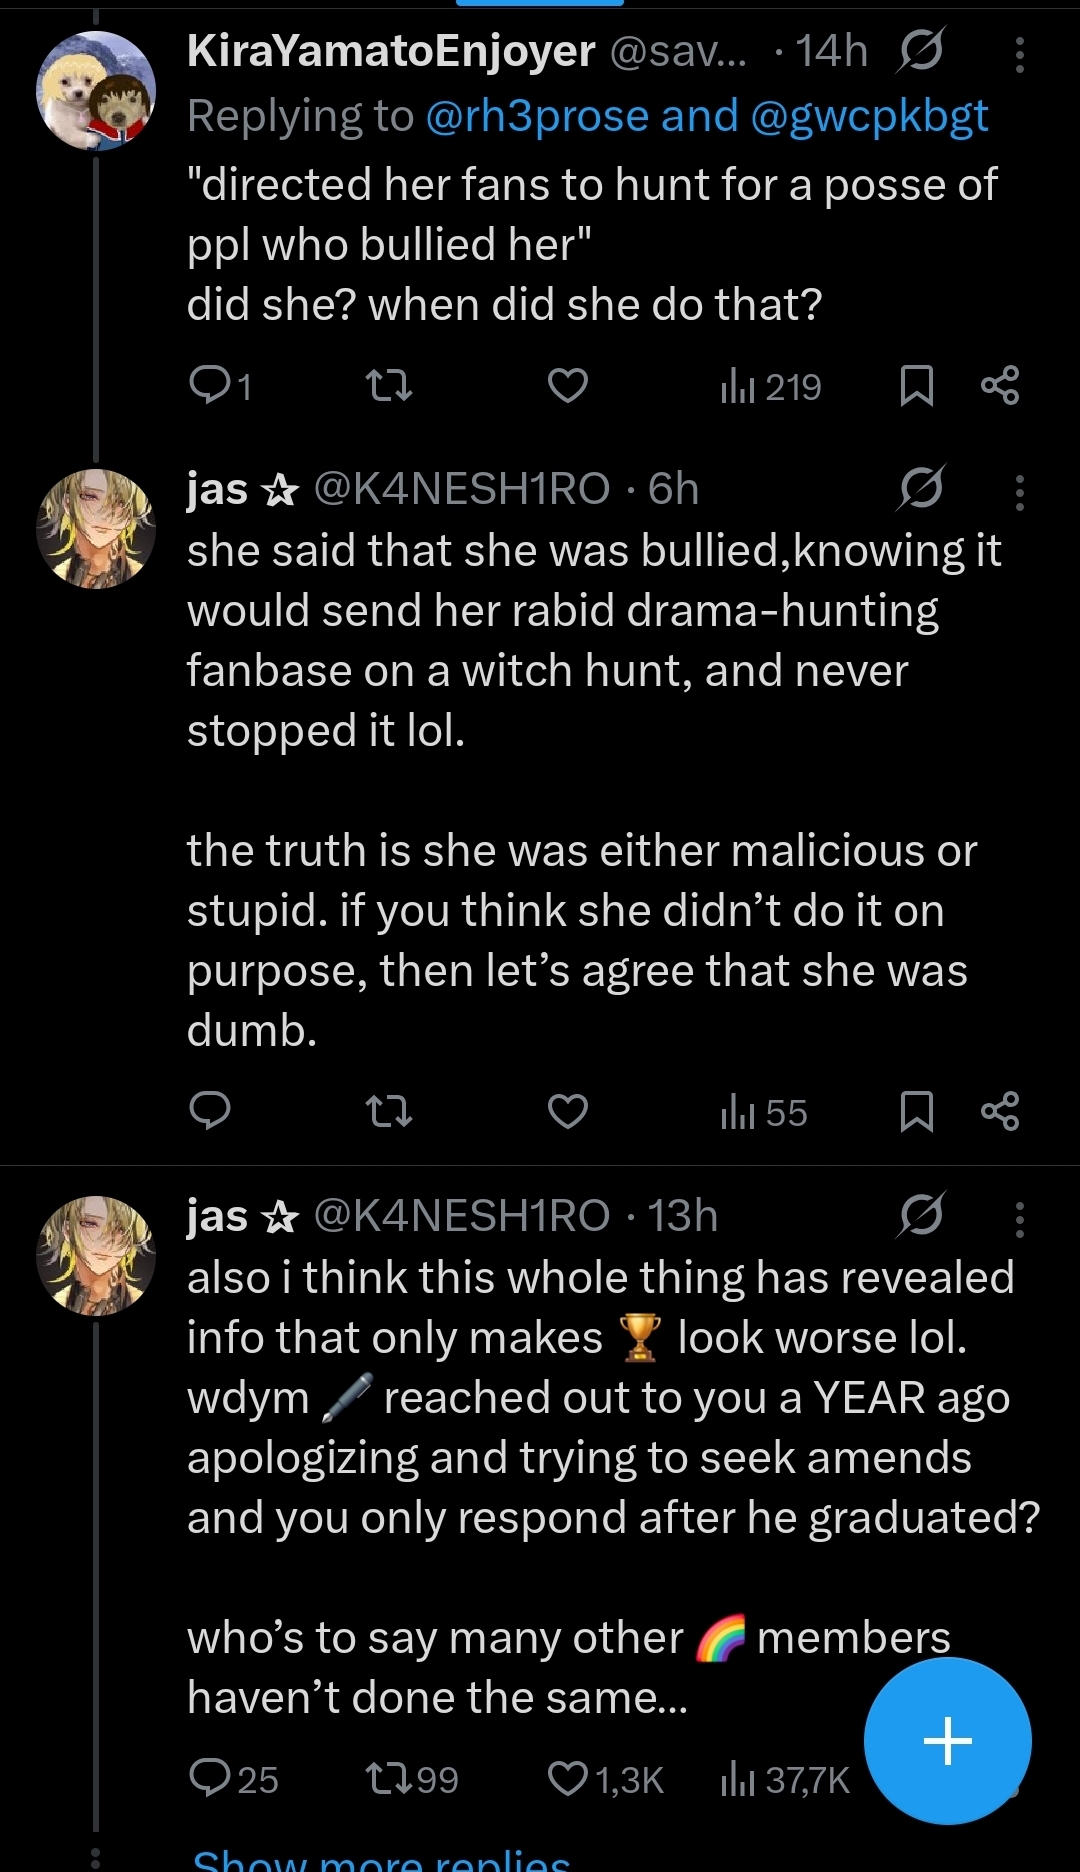Image resolution: width=1080 pixels, height=1872 pixels.
Task: View analytics showing 55 views
Action: [764, 1112]
